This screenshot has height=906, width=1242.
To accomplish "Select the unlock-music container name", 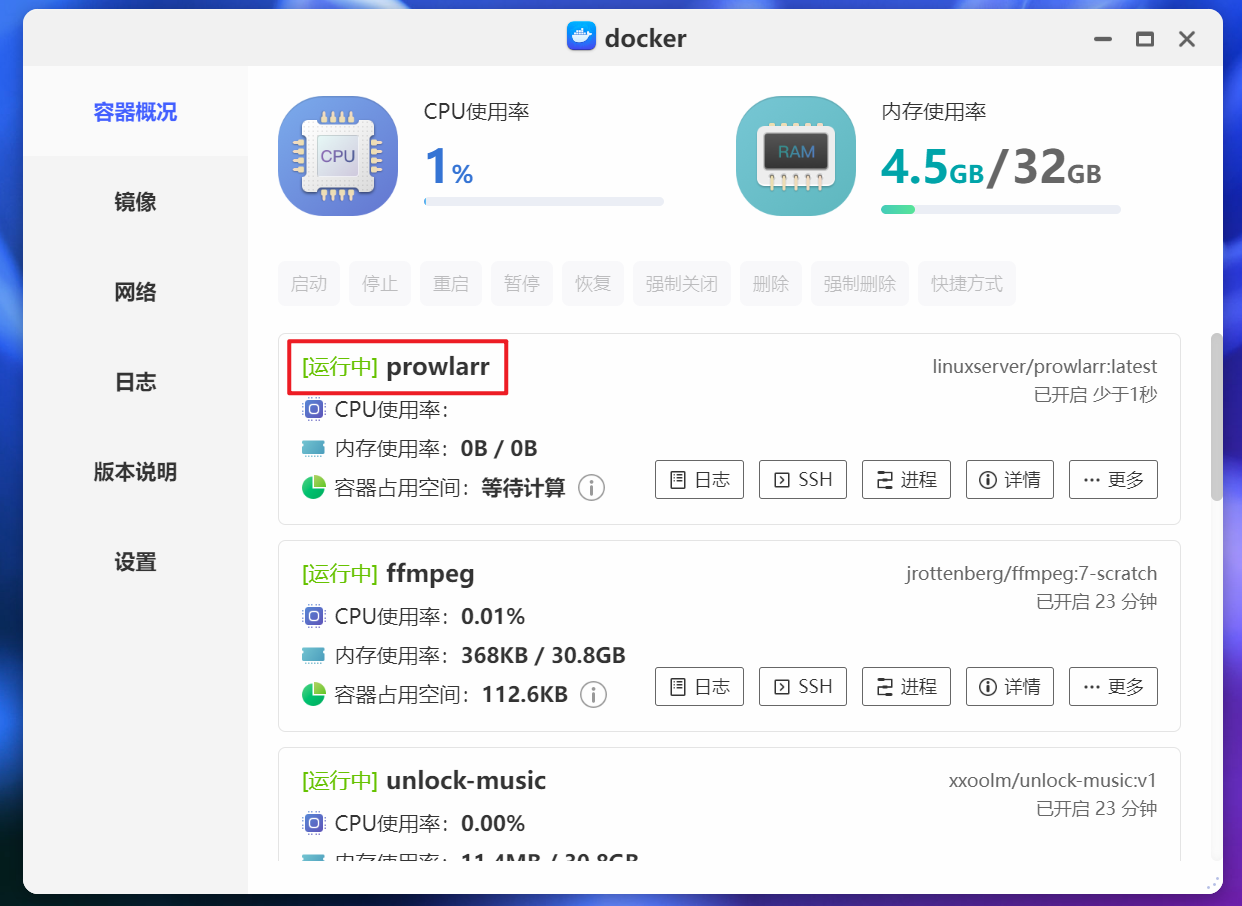I will 466,781.
